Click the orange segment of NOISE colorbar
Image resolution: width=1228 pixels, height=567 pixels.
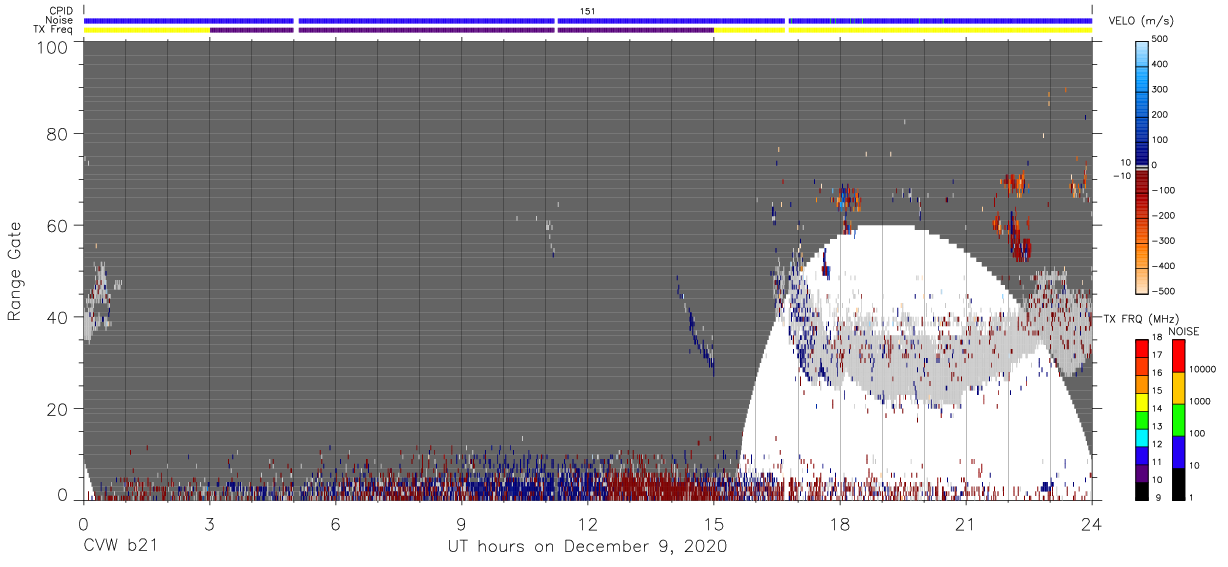click(1178, 387)
